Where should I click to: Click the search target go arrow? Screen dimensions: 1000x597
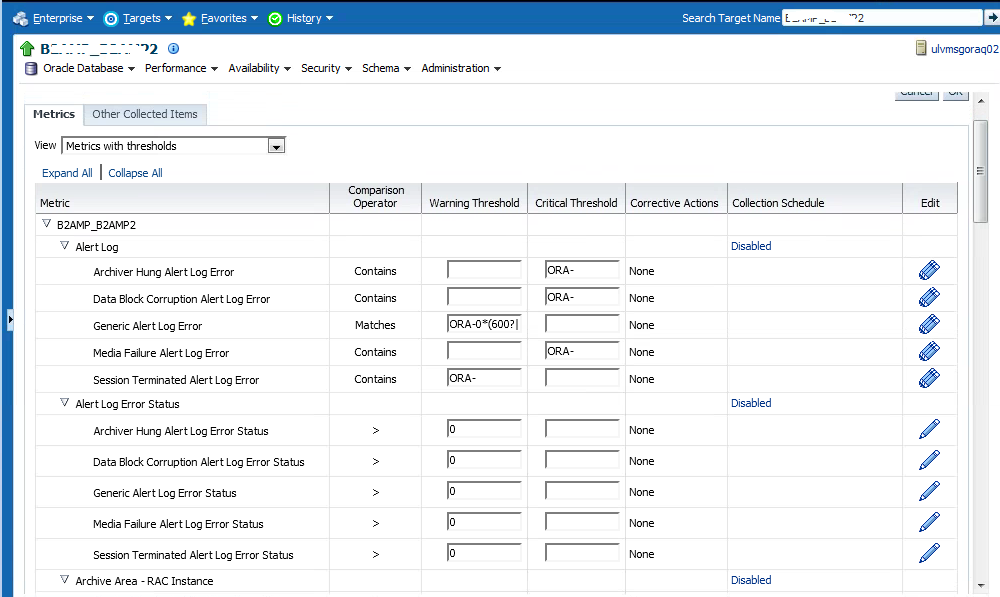[991, 18]
